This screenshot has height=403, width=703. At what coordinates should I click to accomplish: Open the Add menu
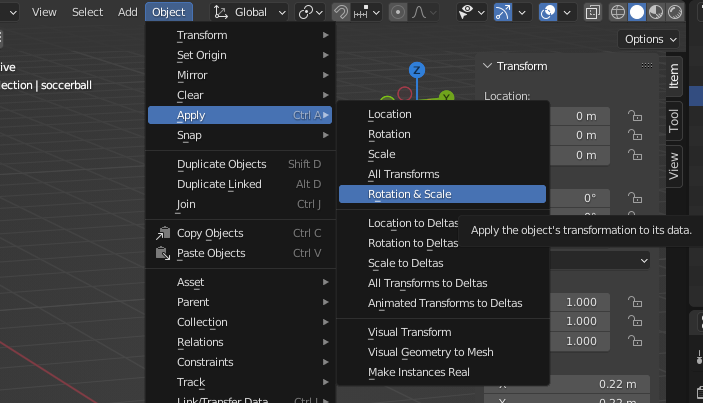pos(127,12)
